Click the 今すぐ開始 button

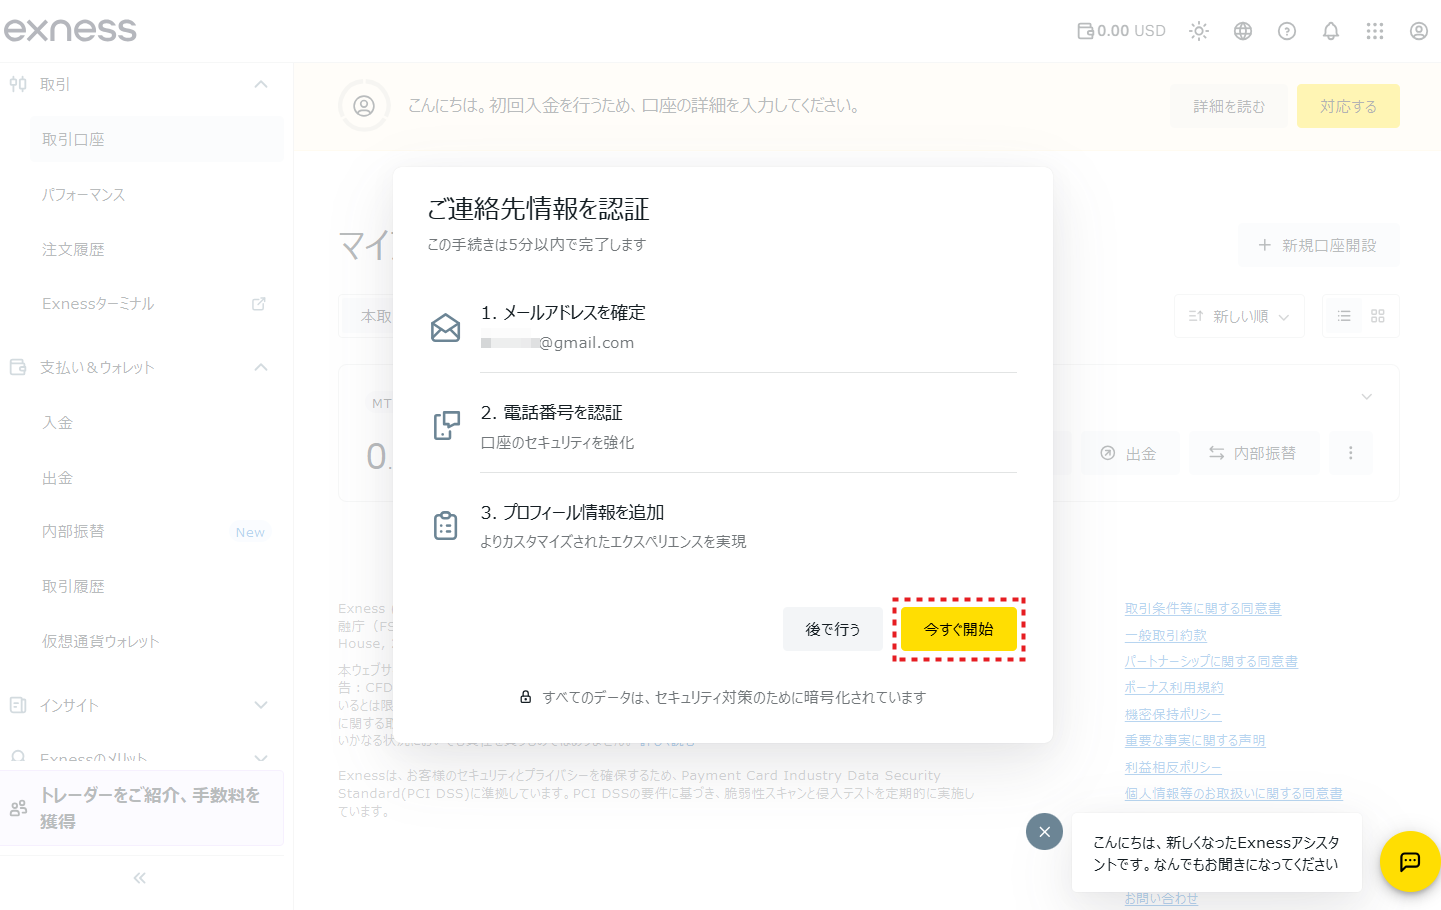click(959, 629)
